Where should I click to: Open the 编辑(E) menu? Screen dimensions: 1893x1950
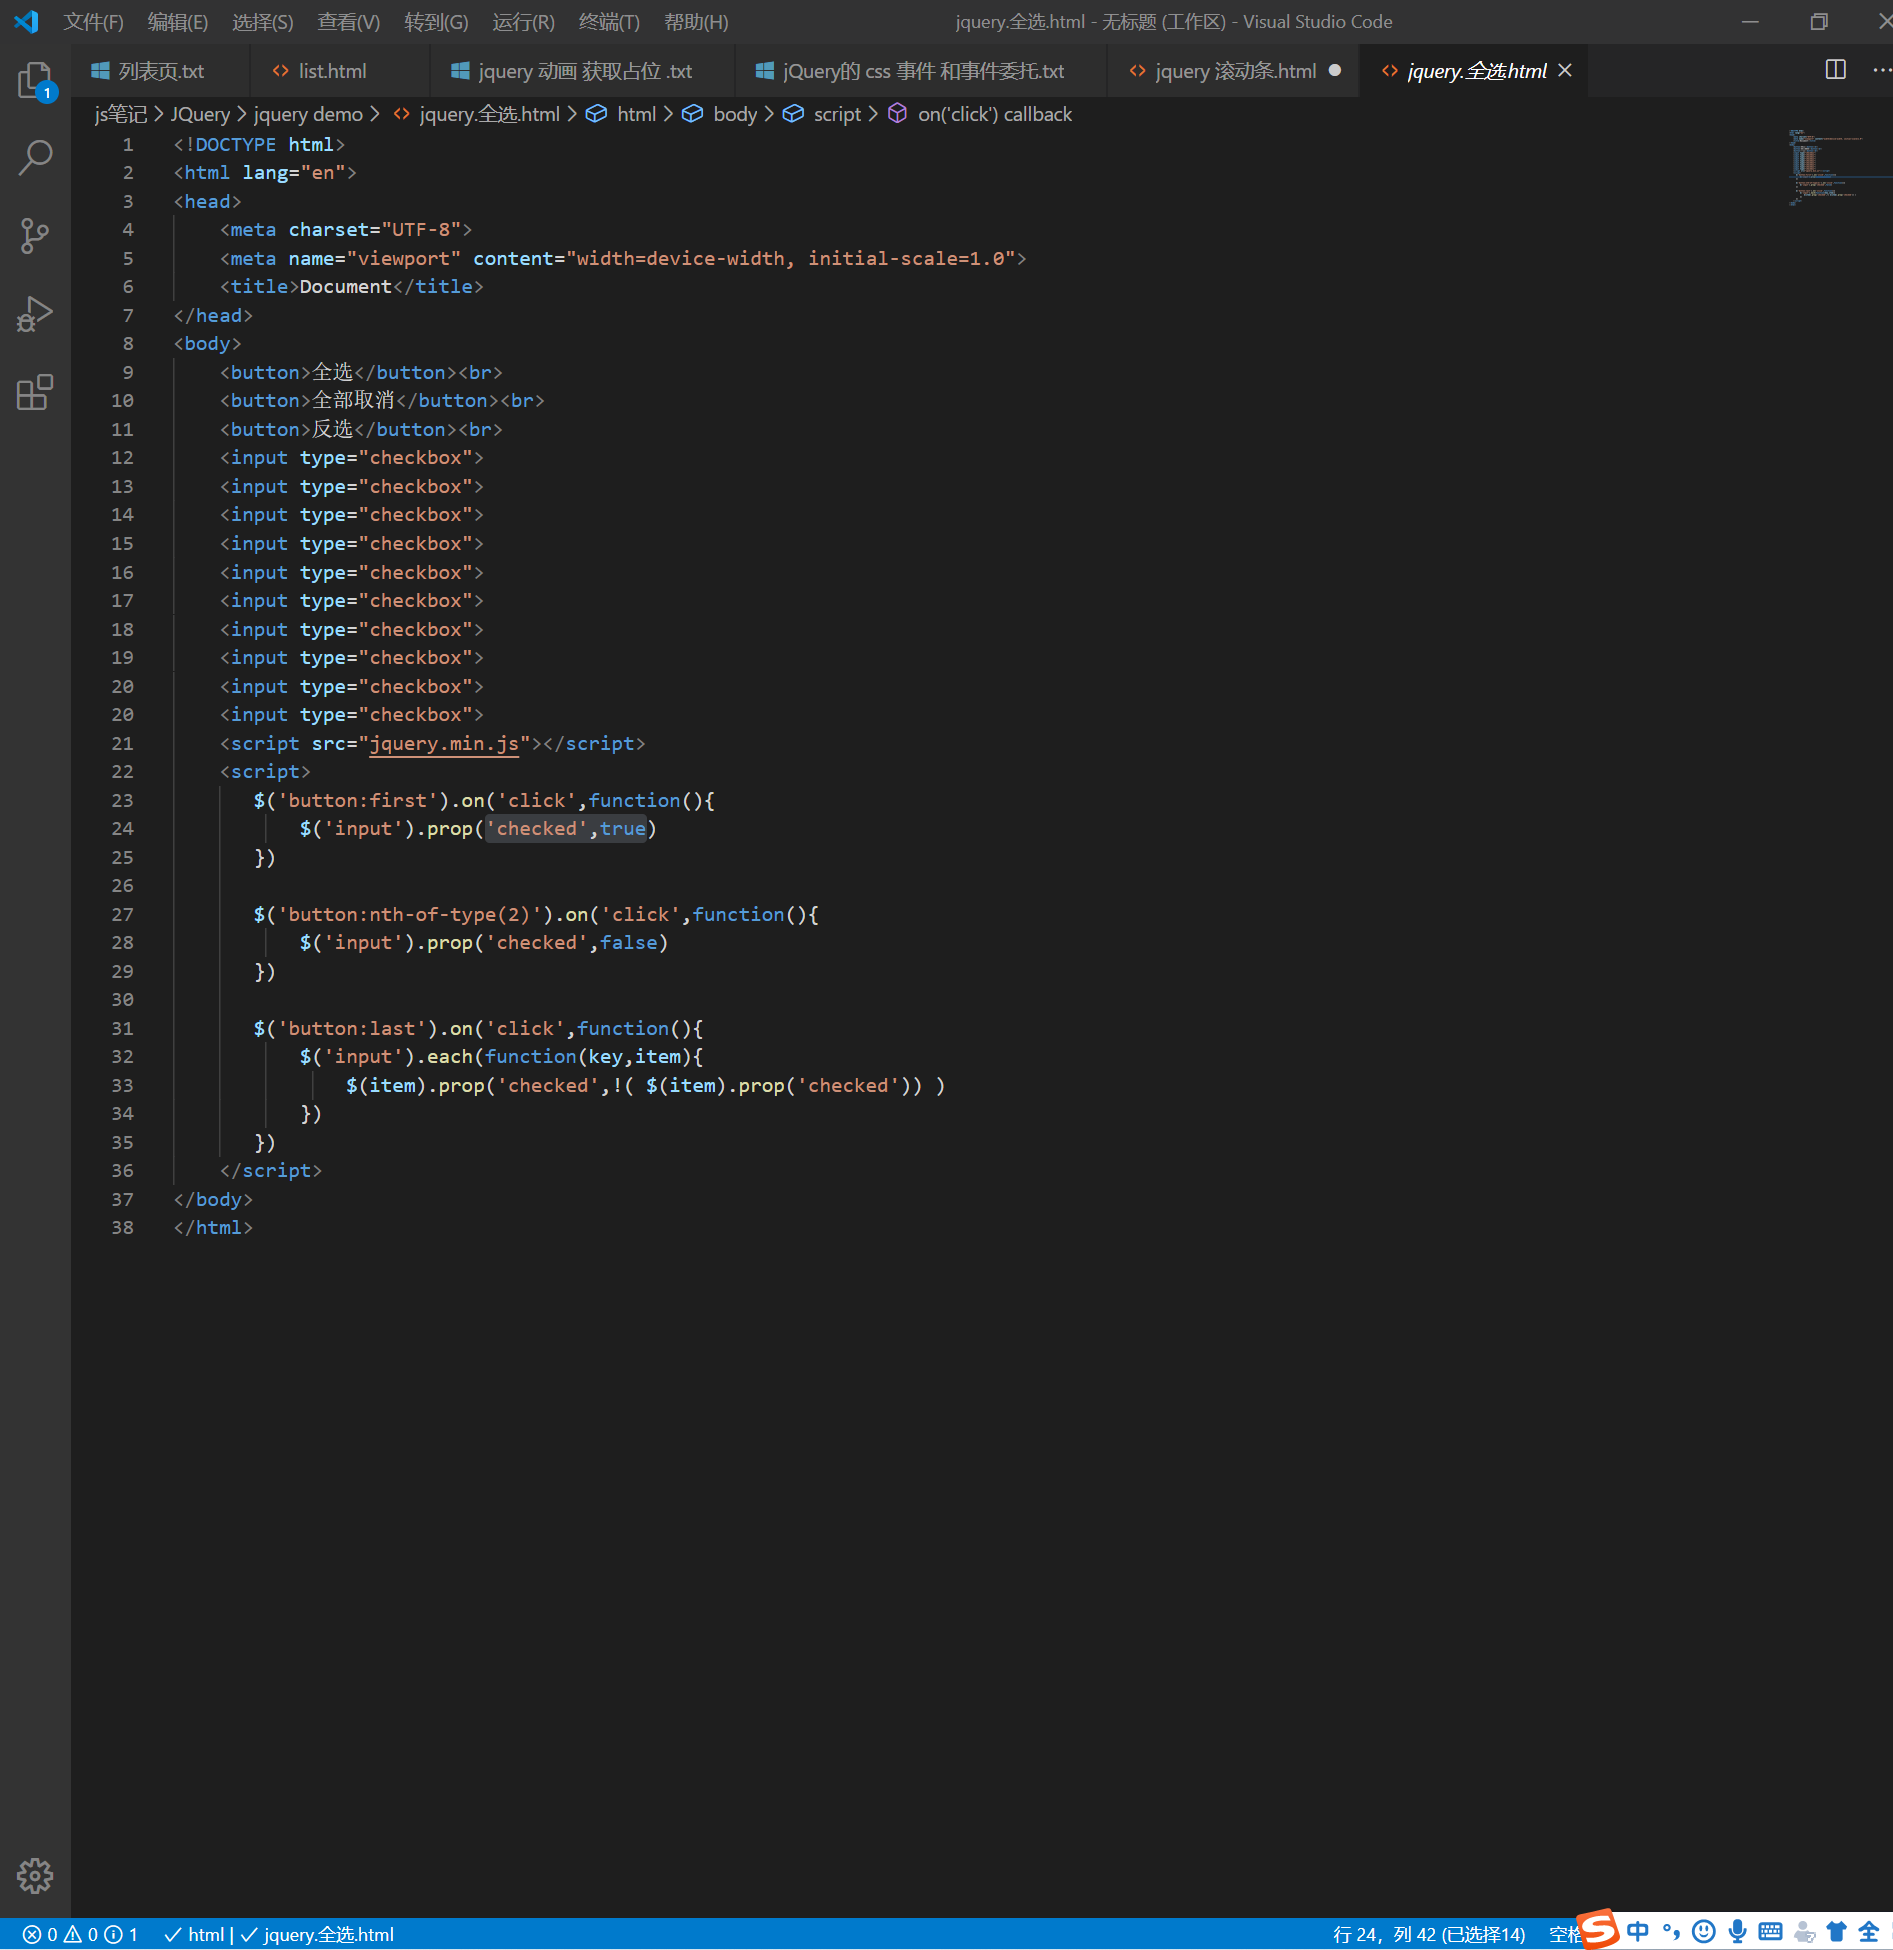pyautogui.click(x=178, y=22)
